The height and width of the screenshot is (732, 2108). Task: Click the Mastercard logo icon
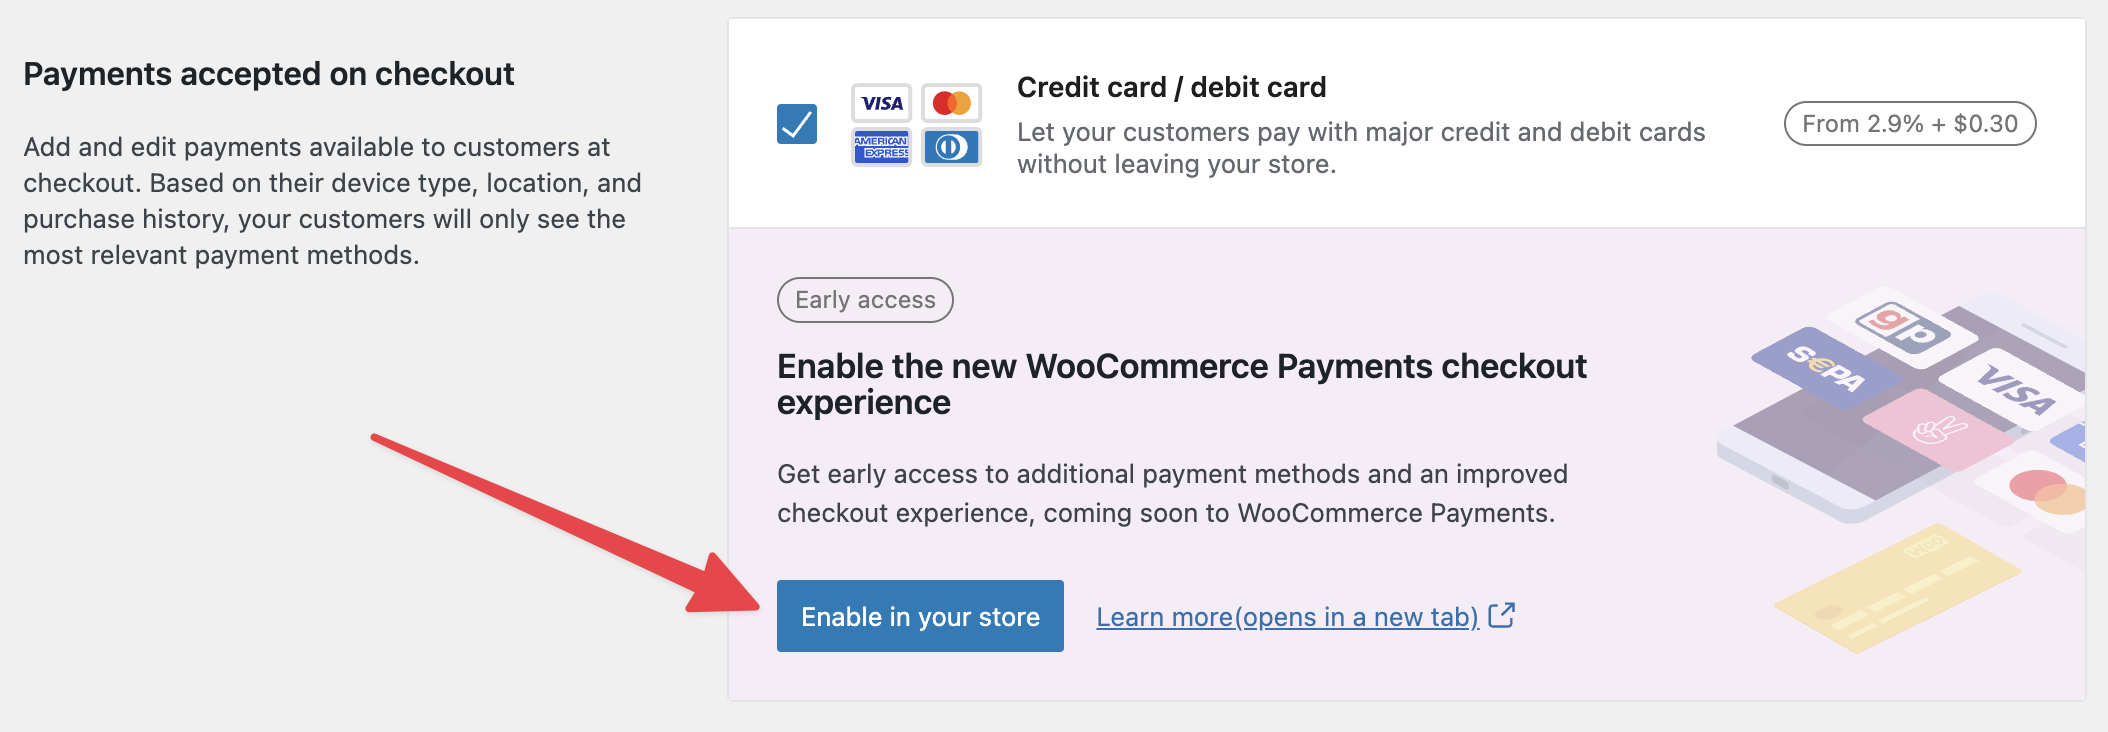coord(951,103)
